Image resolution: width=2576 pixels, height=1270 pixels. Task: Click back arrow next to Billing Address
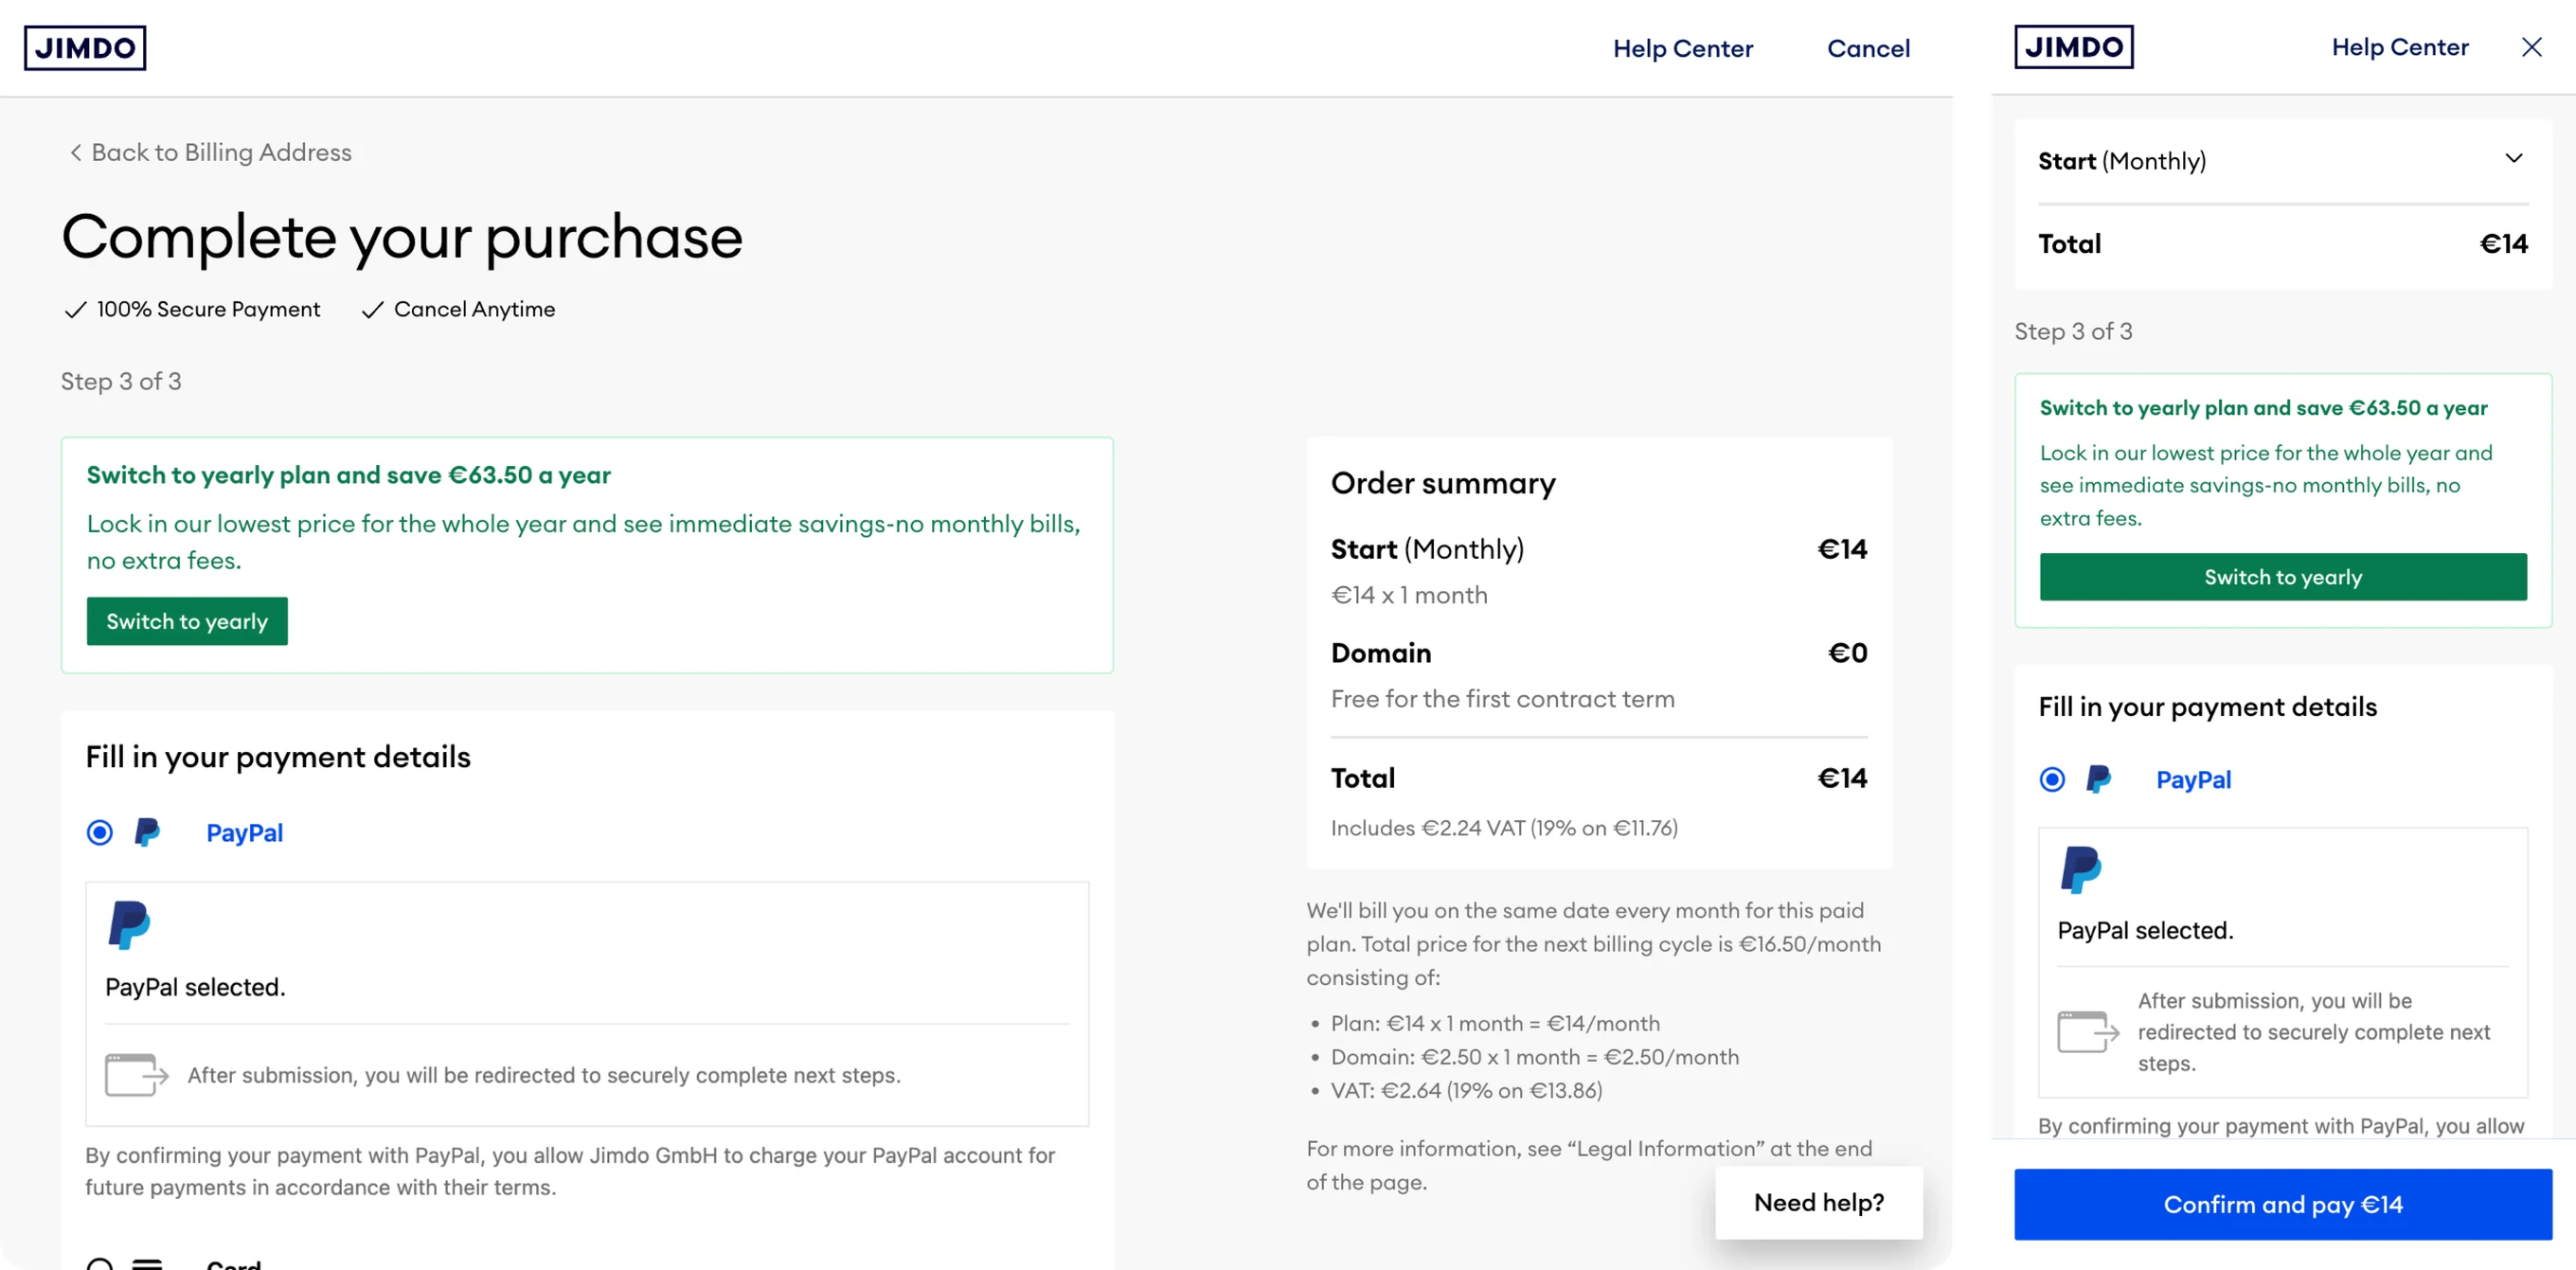pyautogui.click(x=75, y=152)
